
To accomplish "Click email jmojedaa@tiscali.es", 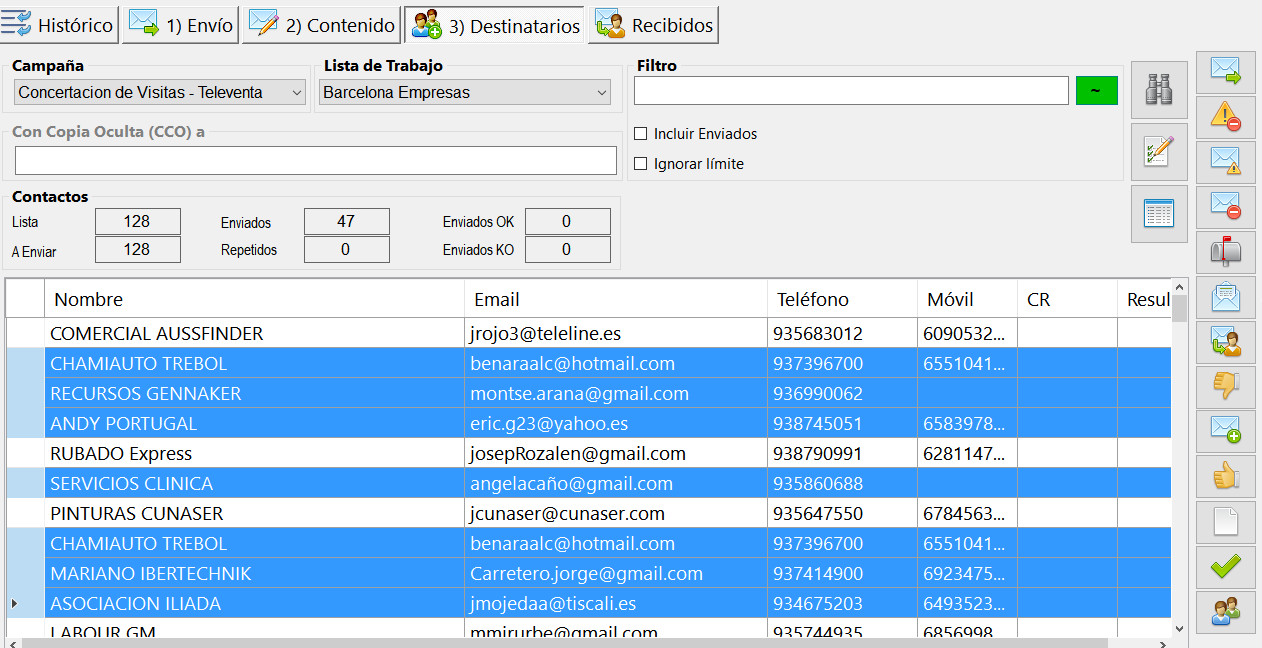I will tap(554, 603).
